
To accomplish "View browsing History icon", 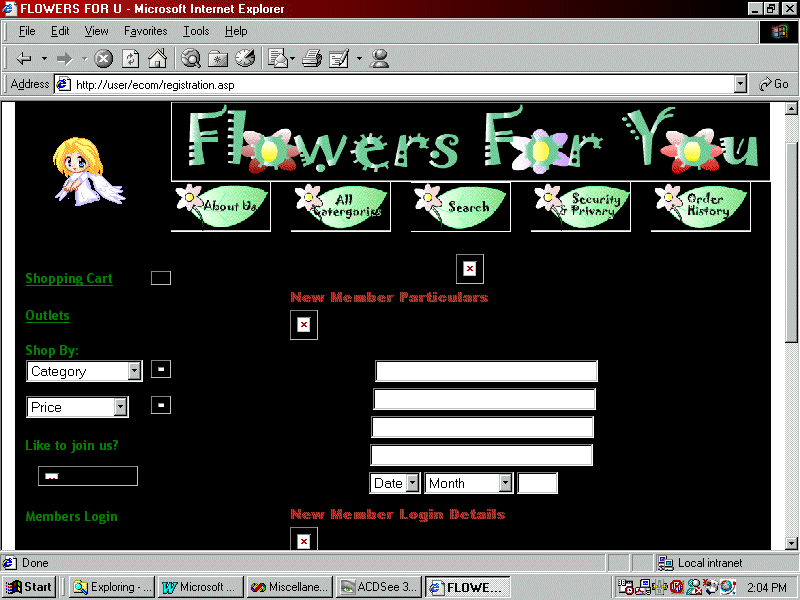I will point(245,58).
